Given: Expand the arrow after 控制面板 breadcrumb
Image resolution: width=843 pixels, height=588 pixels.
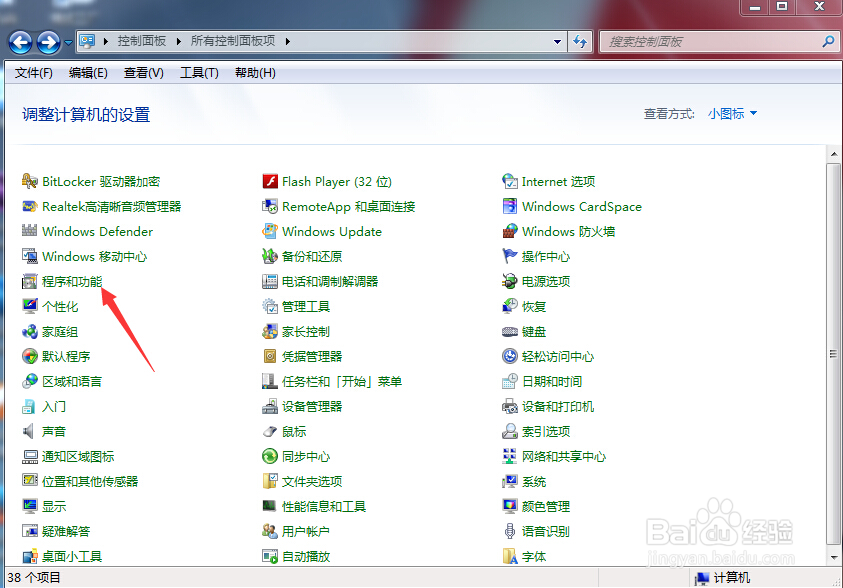Looking at the screenshot, I should click(178, 41).
